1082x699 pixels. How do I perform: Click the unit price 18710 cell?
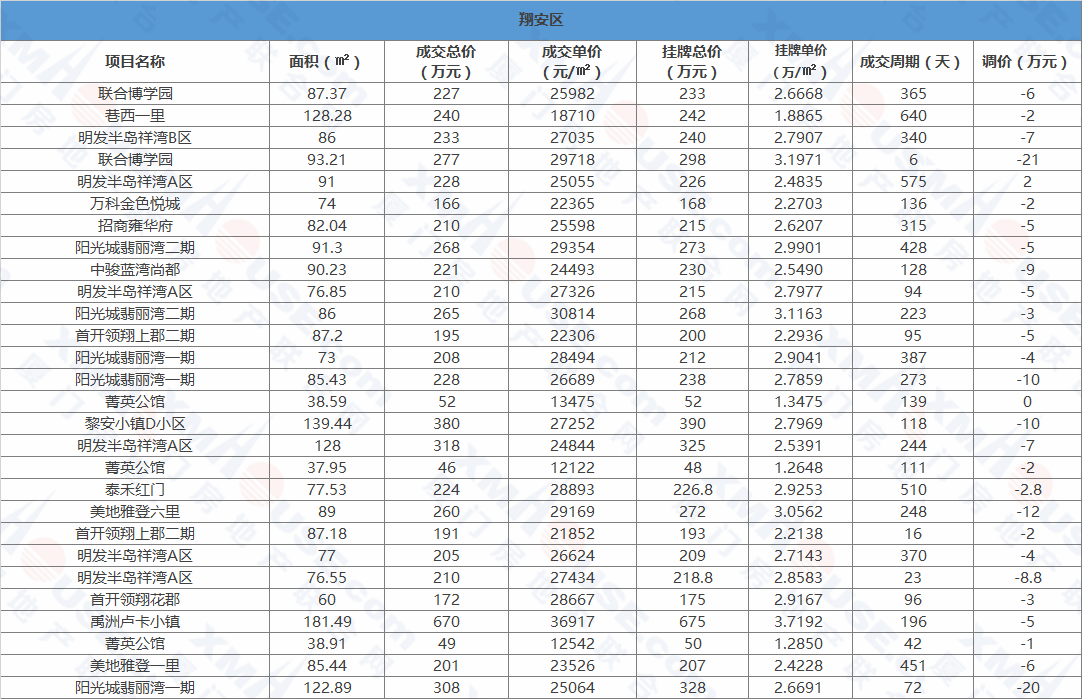tap(572, 115)
